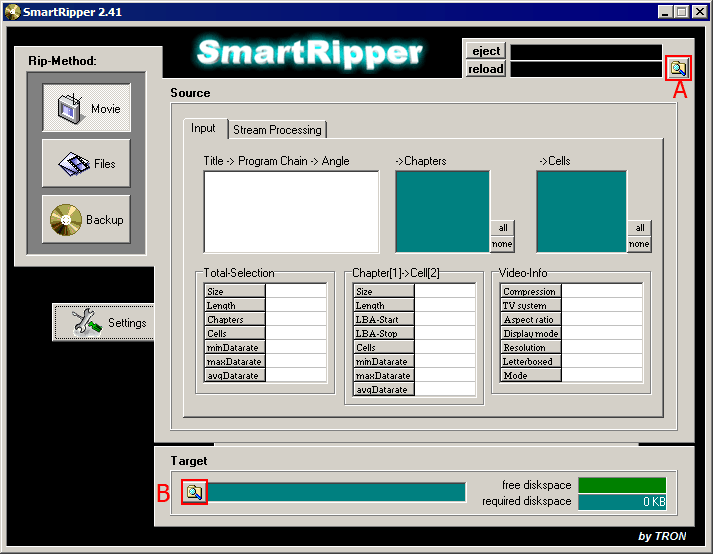Select all cells button
The image size is (713, 554).
640,228
